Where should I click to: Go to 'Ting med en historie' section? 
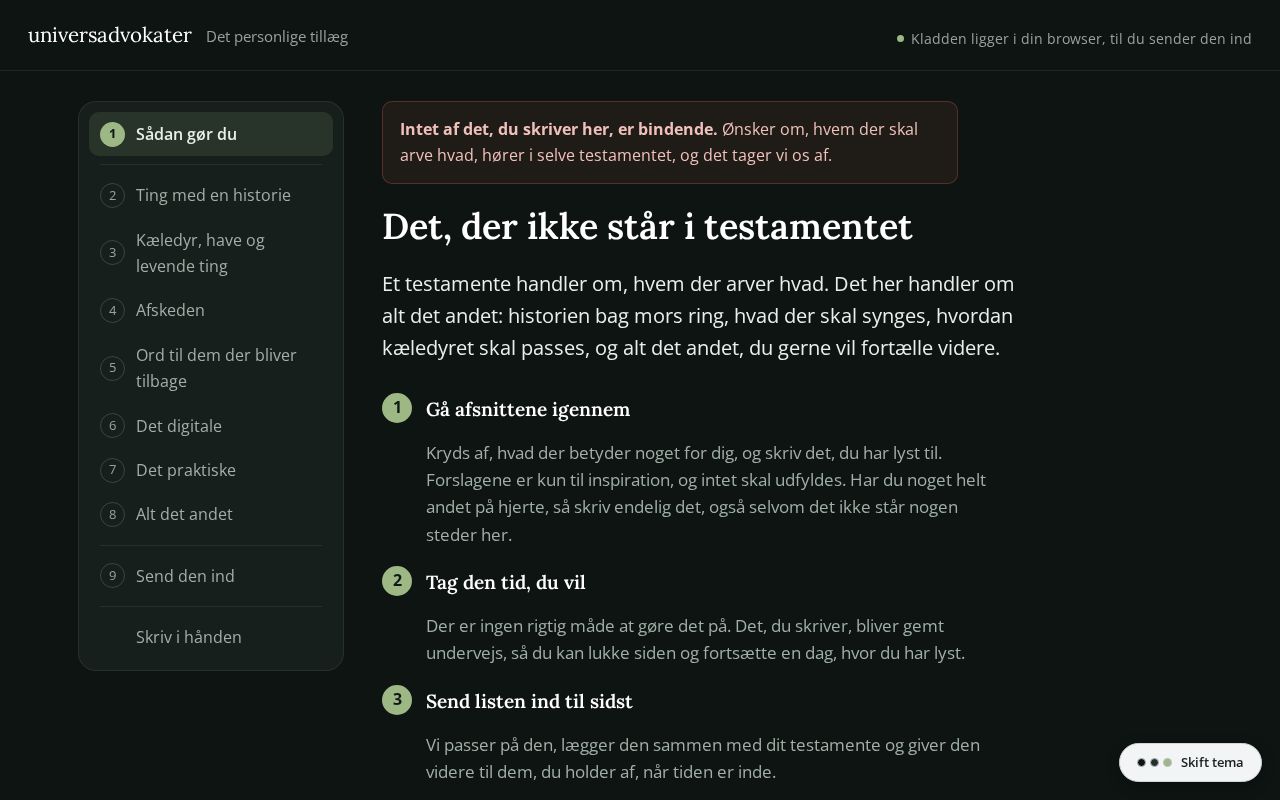(211, 195)
